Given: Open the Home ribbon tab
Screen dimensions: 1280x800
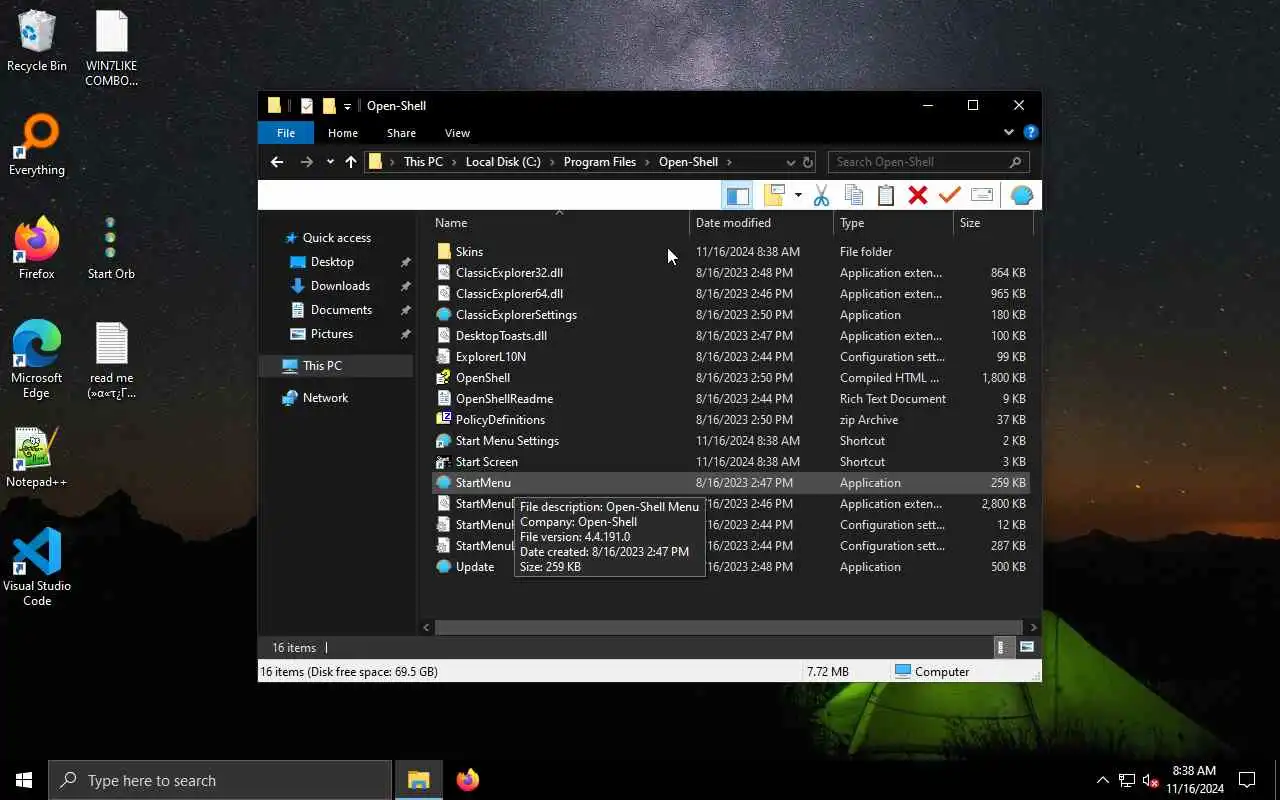Looking at the screenshot, I should 343,133.
